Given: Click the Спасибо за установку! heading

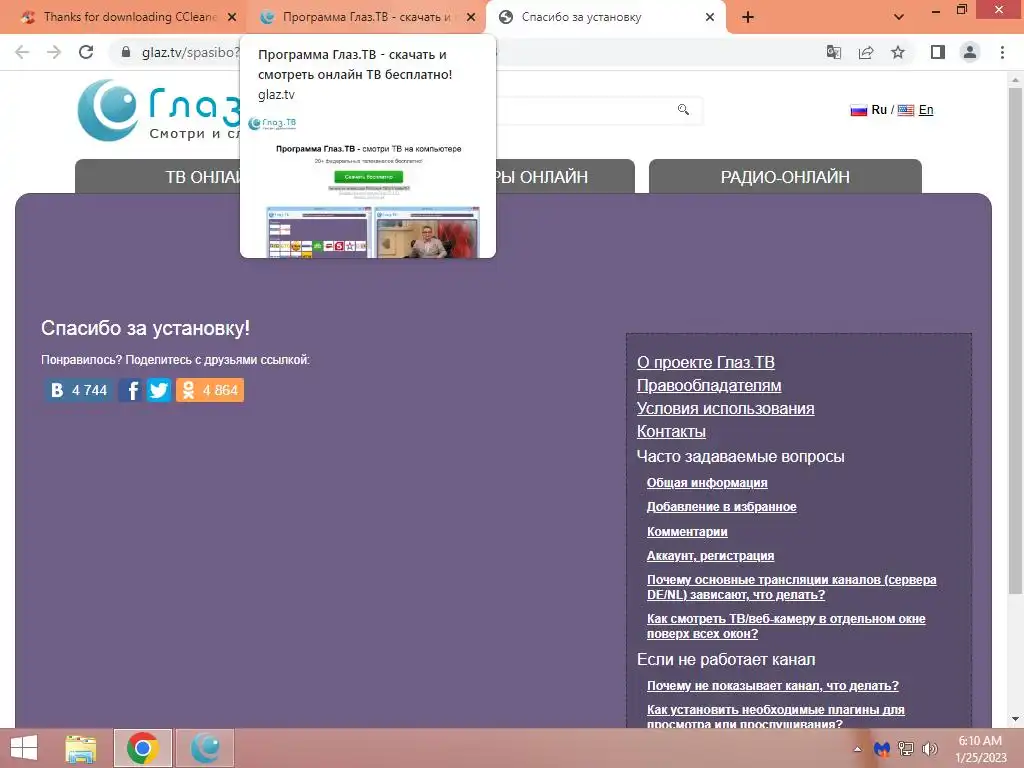Looking at the screenshot, I should tap(145, 328).
